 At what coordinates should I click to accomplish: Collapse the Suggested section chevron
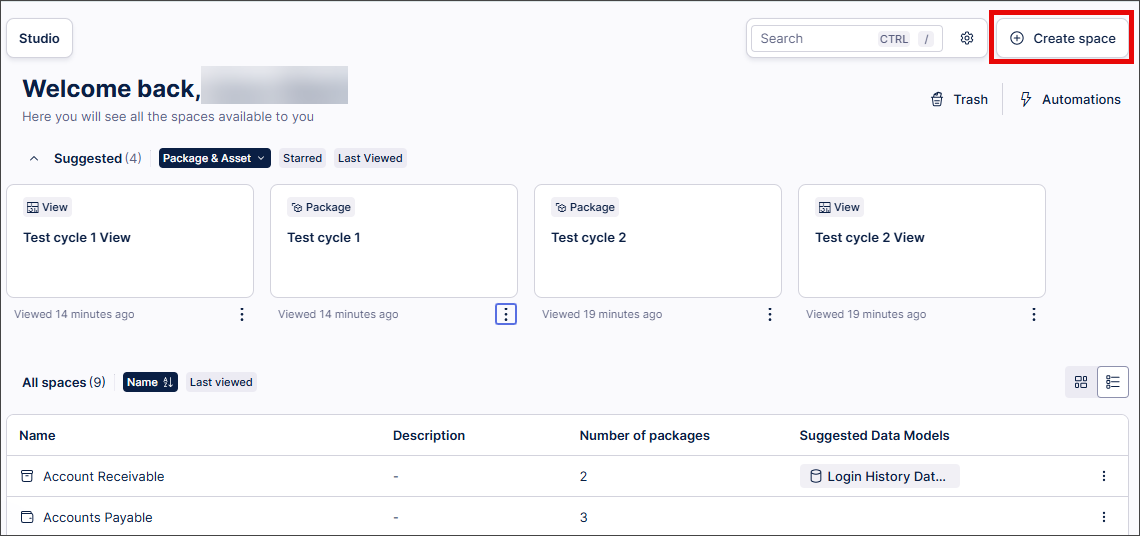tap(33, 159)
